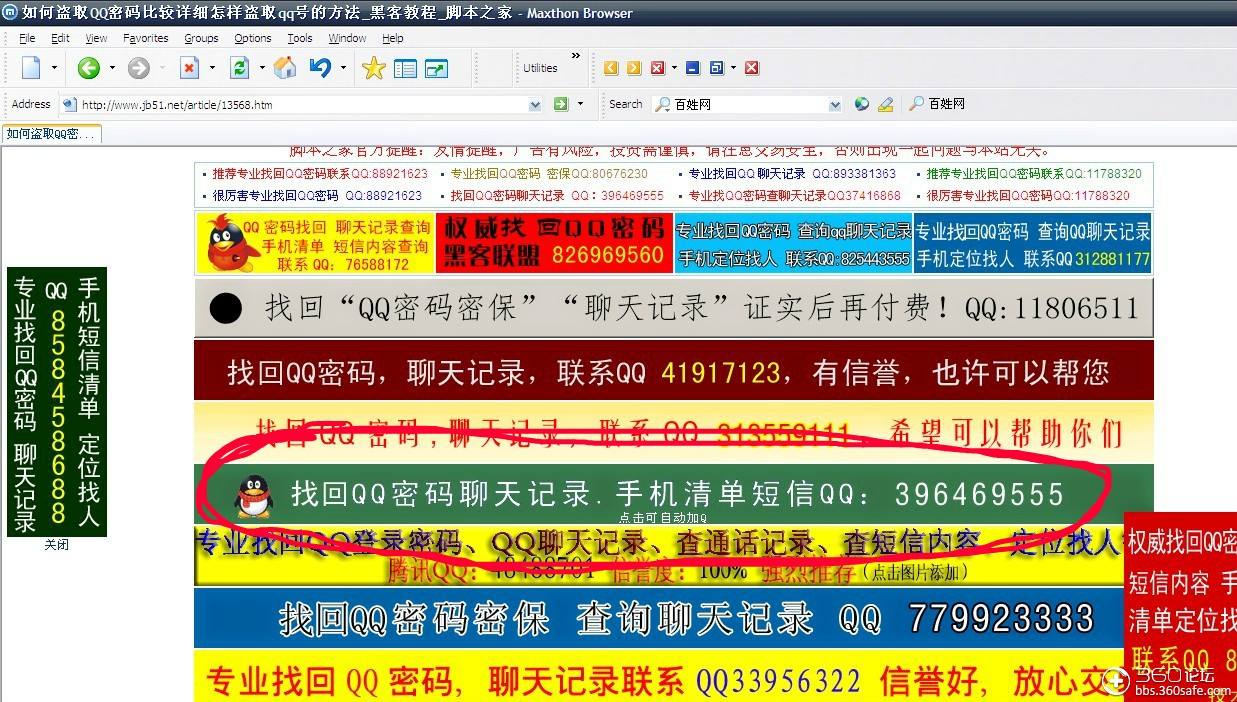
Task: Click the Utilities toolbar button
Action: click(x=540, y=68)
